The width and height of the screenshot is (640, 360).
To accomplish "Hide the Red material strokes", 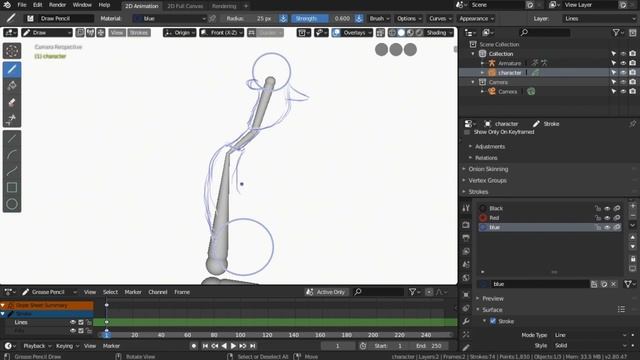I will [x=607, y=218].
